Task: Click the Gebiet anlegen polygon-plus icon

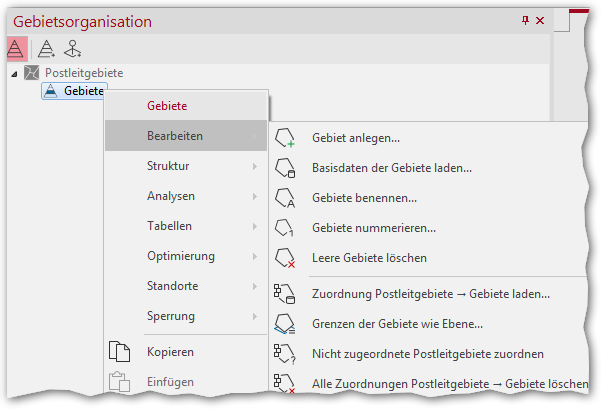Action: coord(285,138)
